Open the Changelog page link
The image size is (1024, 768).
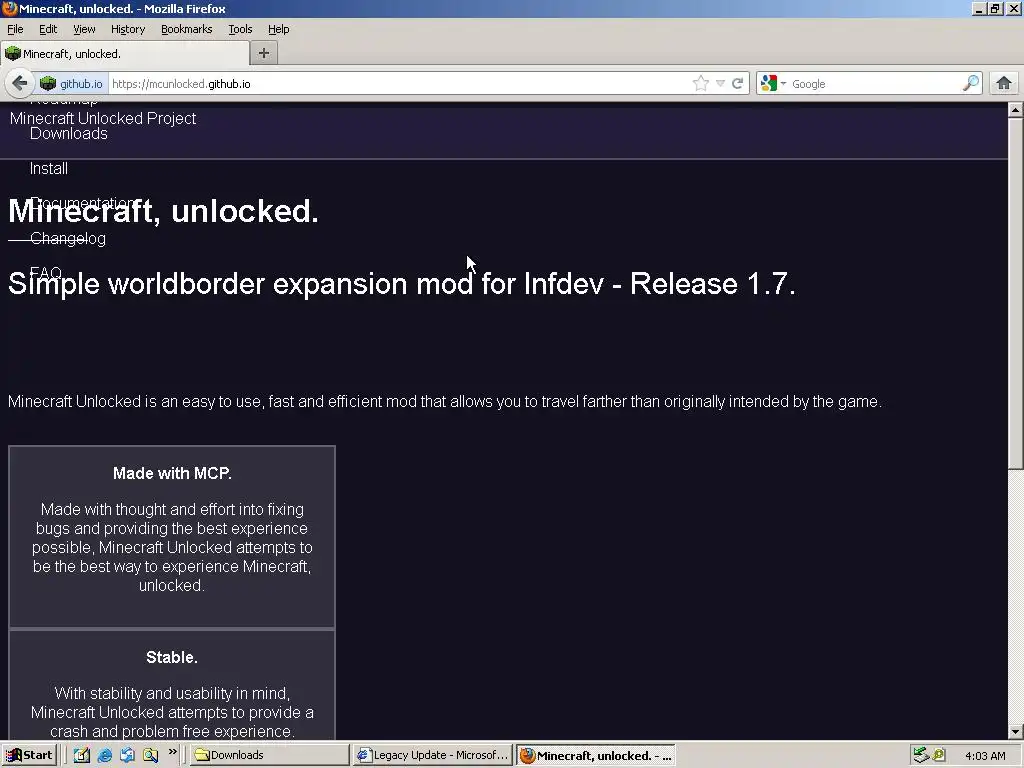(68, 238)
